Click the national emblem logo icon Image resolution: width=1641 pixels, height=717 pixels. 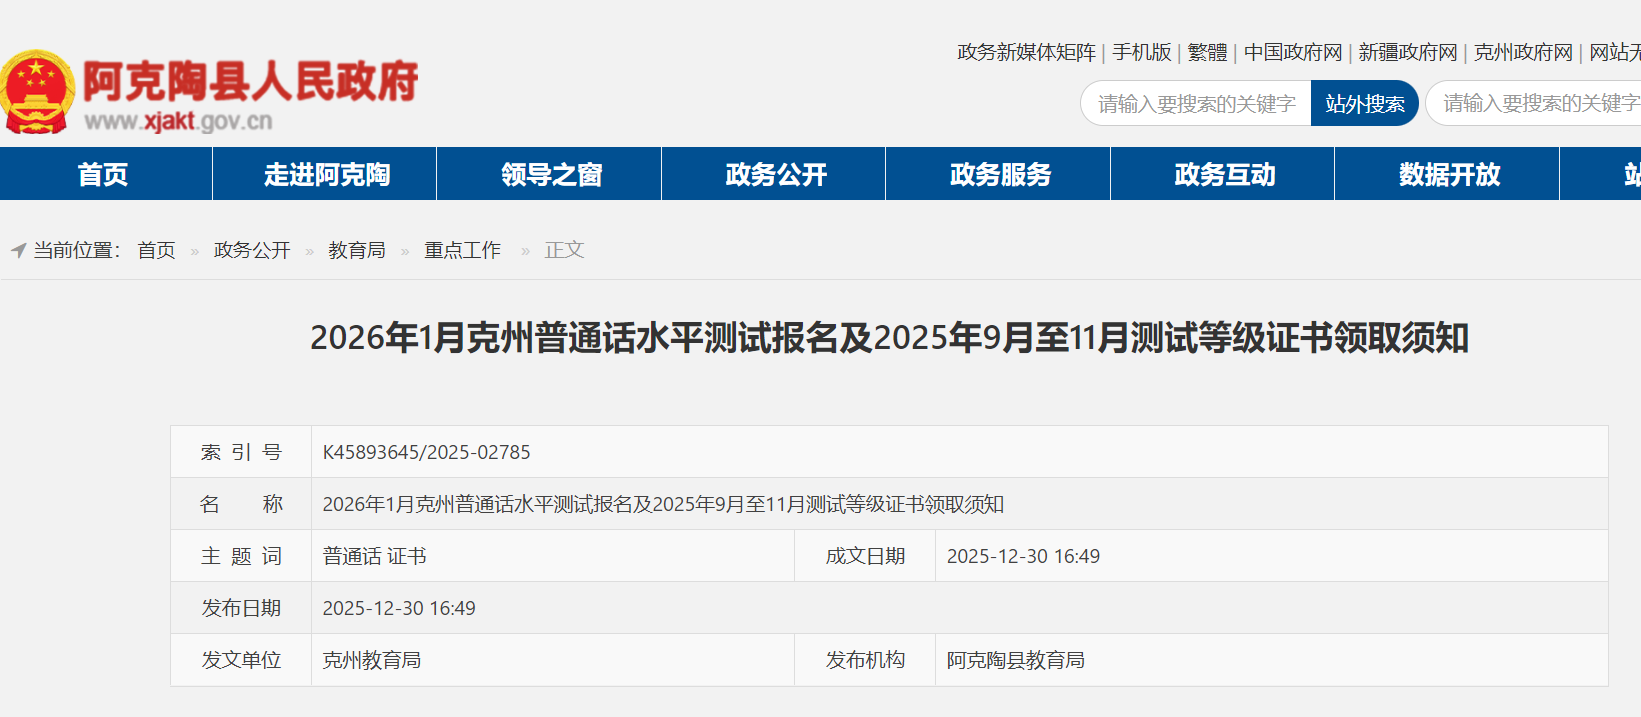(x=37, y=92)
